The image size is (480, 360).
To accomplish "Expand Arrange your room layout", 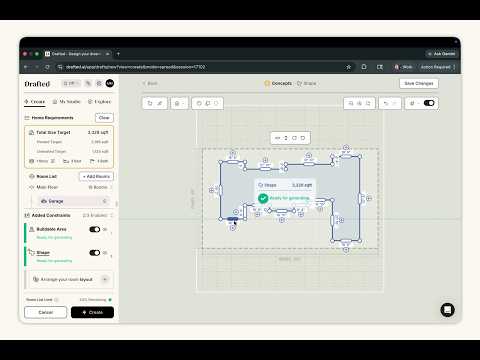I will tap(105, 279).
